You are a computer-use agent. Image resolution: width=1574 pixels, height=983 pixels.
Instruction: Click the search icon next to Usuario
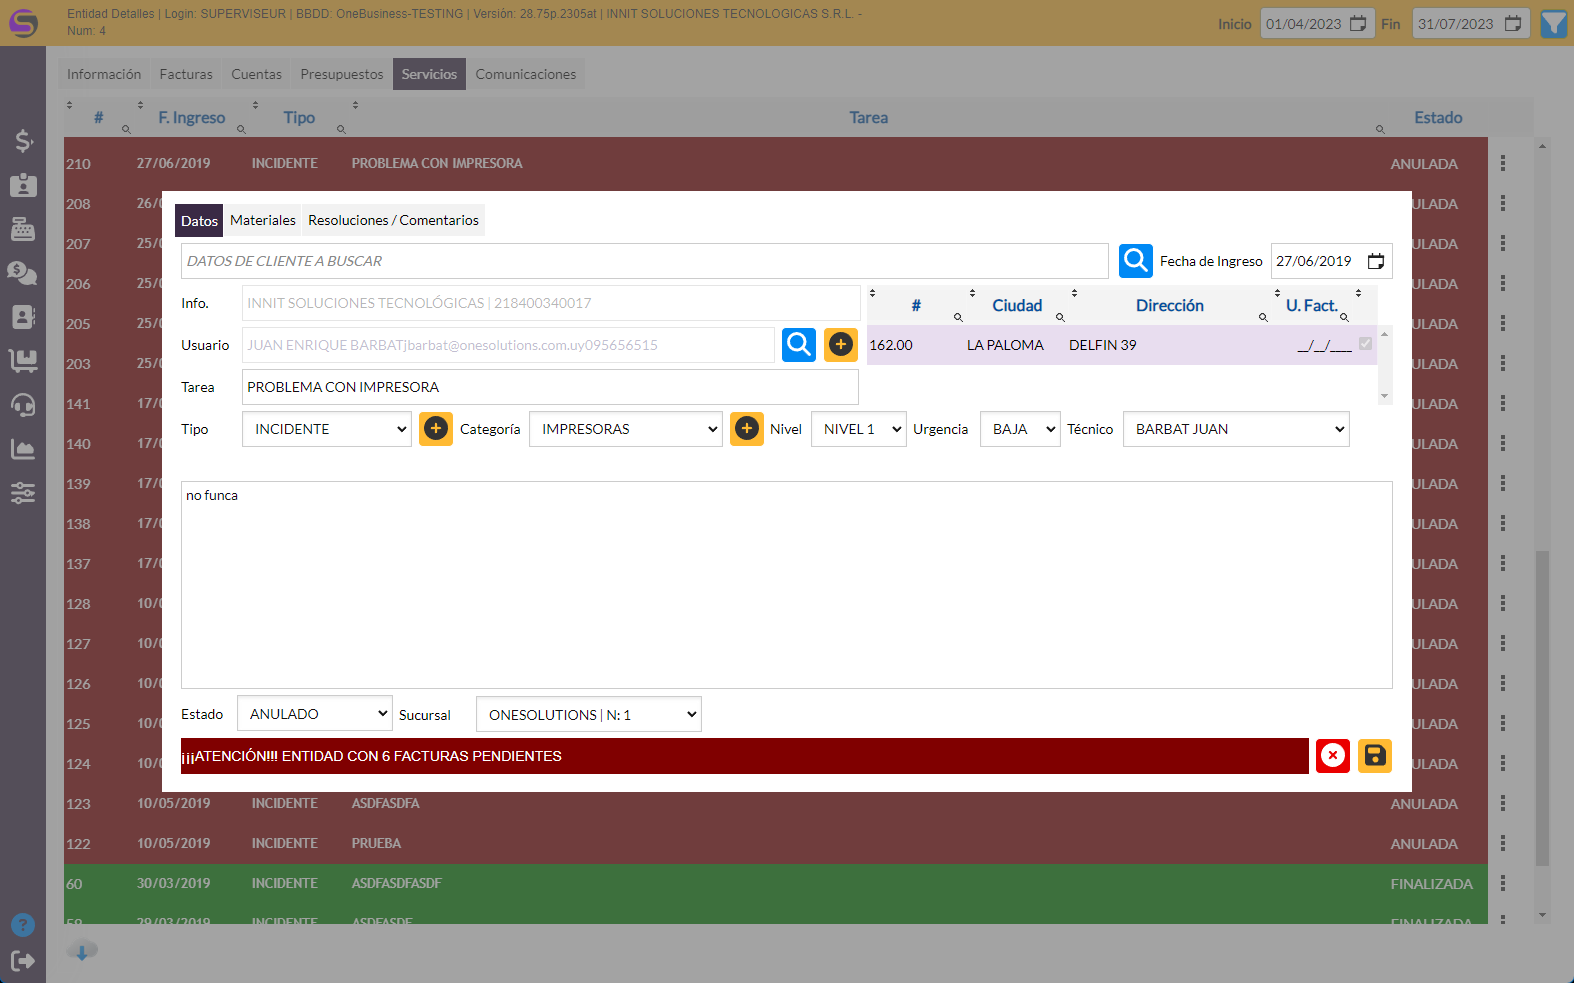pos(798,345)
